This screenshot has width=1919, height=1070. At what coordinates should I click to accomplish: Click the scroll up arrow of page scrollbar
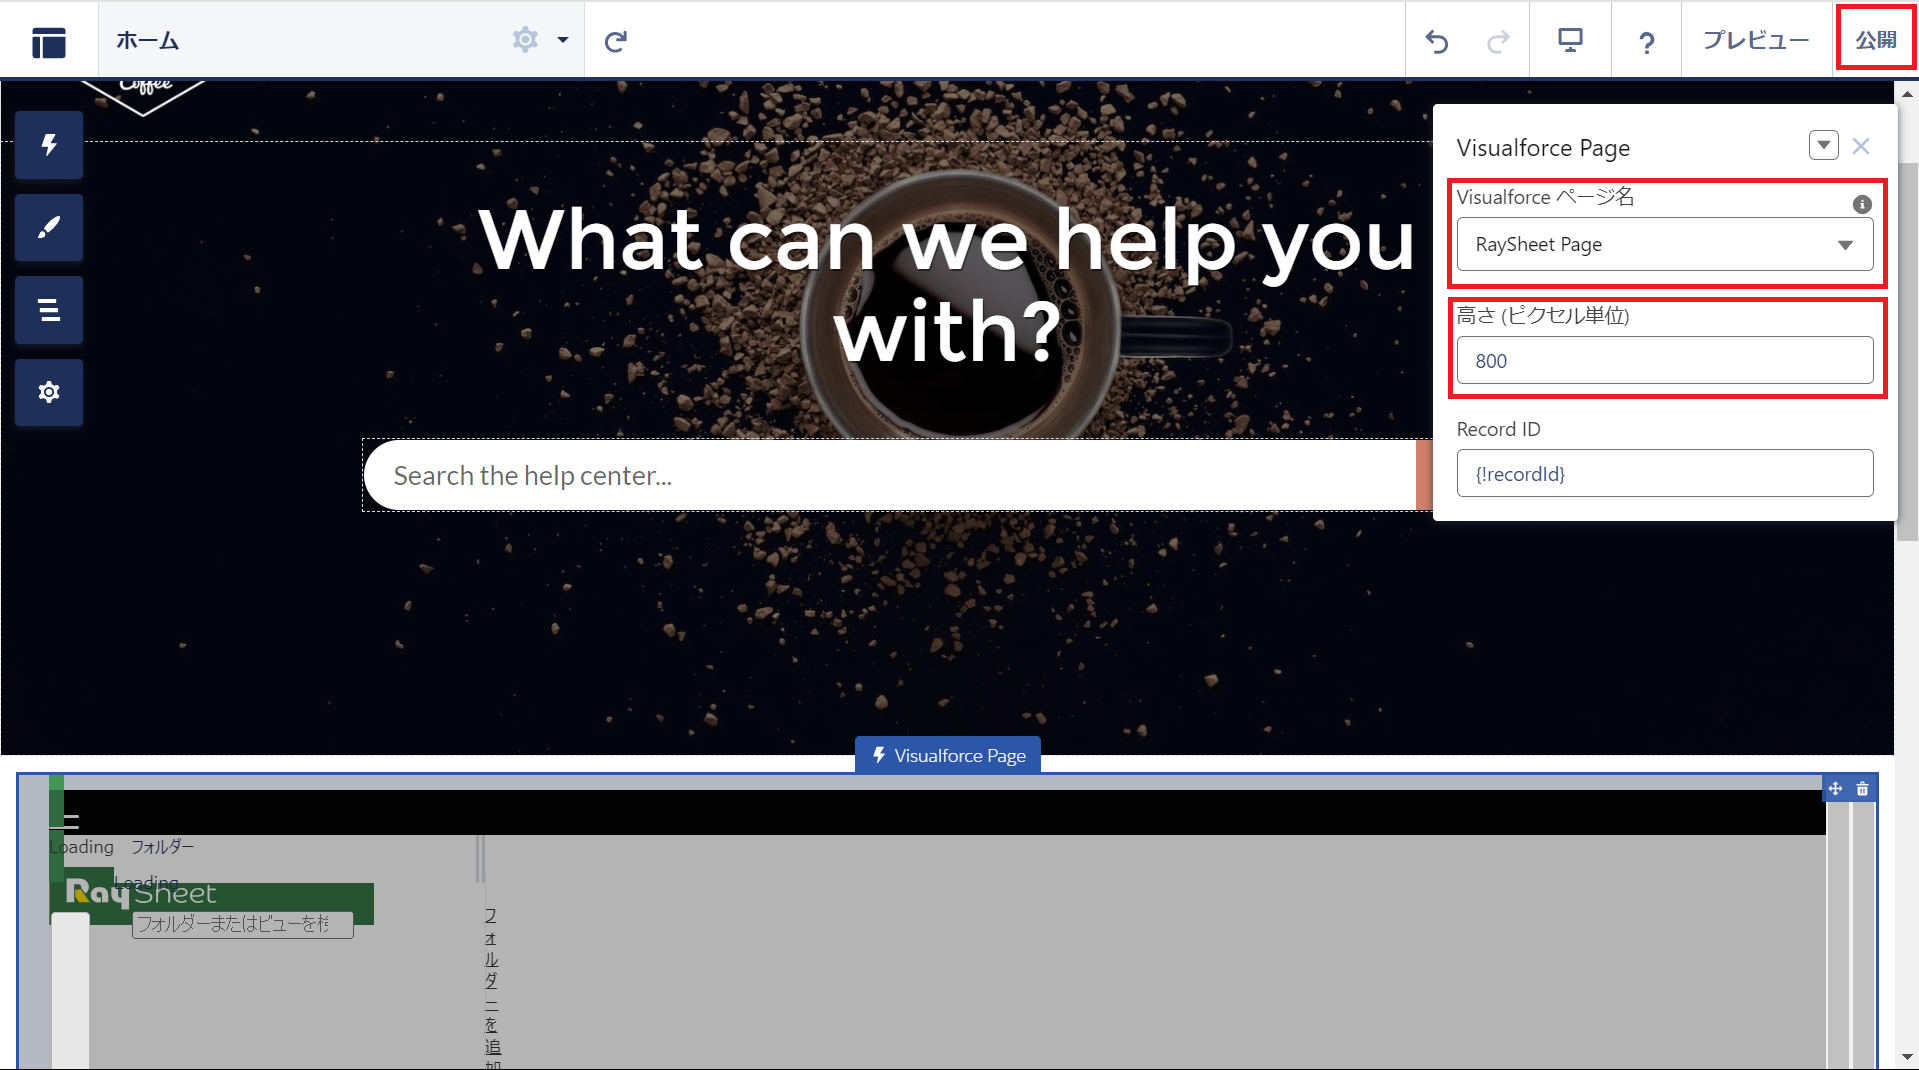coord(1907,94)
